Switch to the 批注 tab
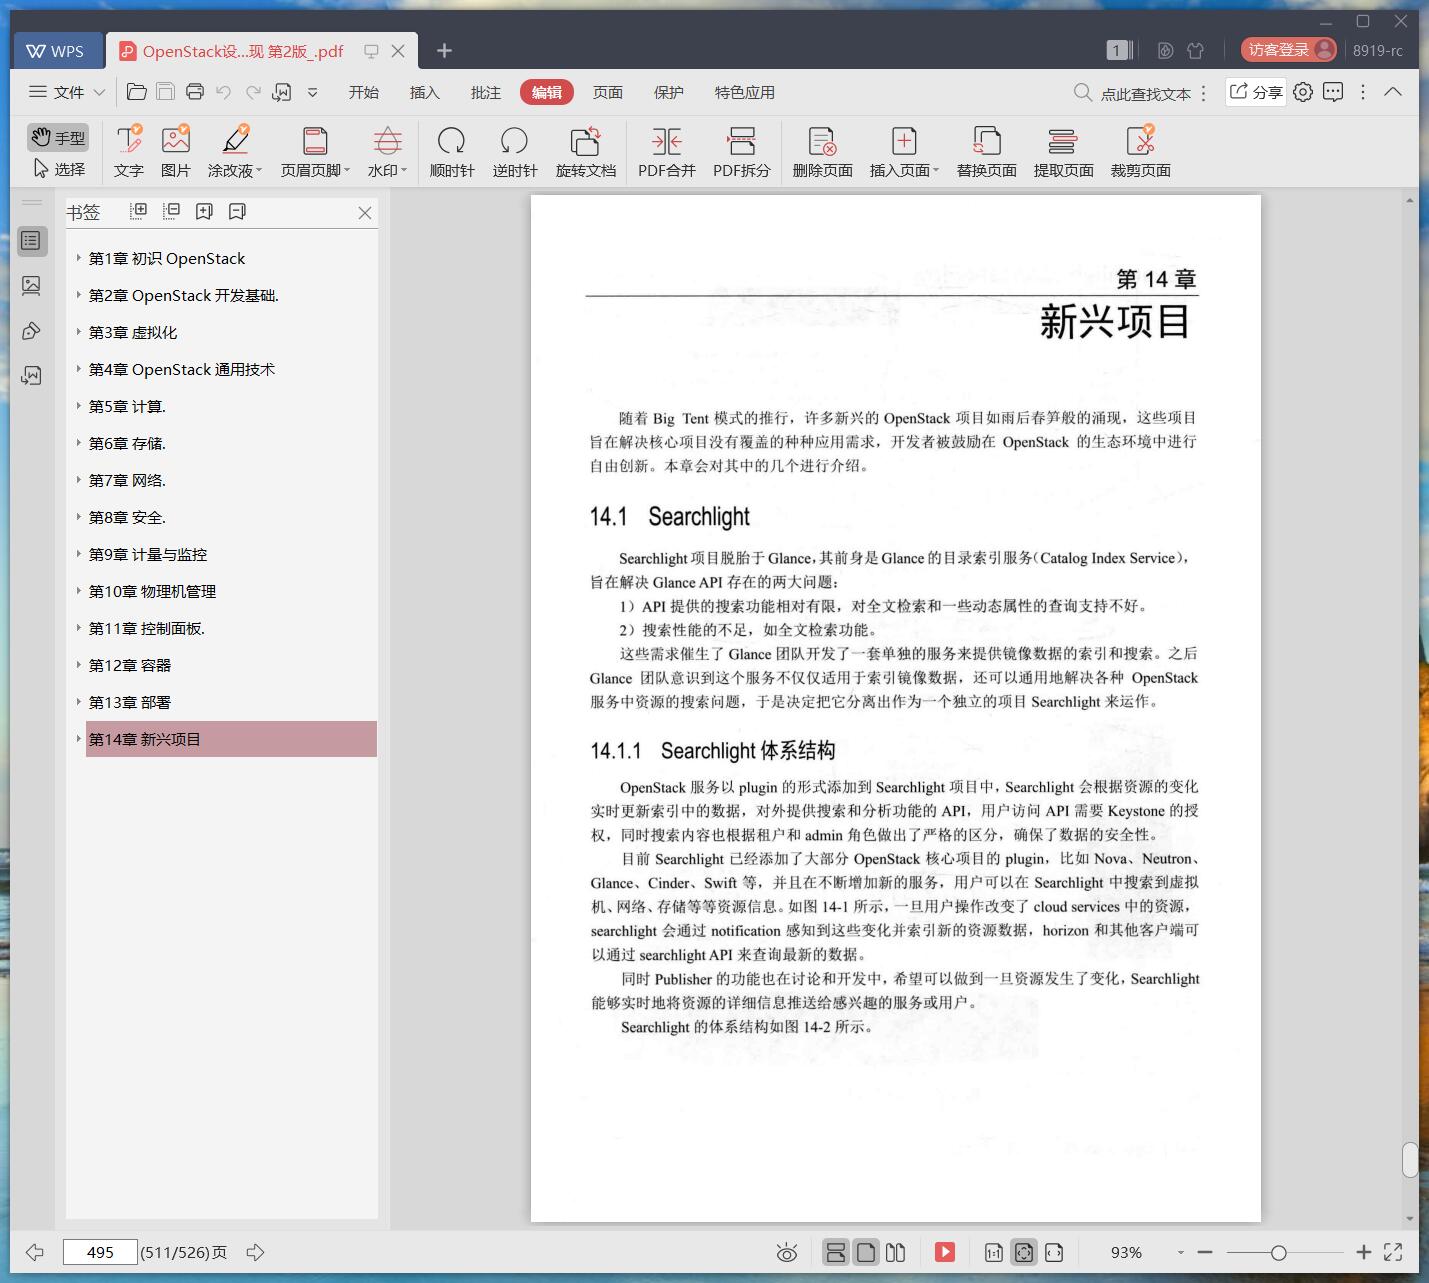The image size is (1429, 1283). coord(485,92)
